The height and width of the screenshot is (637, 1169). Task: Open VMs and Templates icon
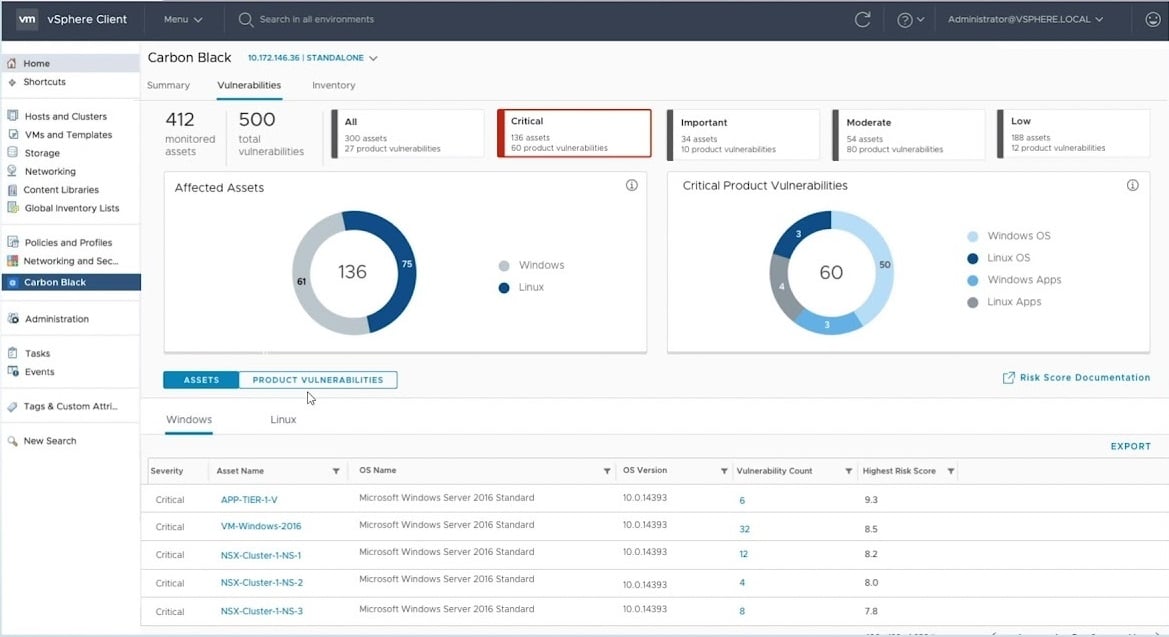click(13, 134)
